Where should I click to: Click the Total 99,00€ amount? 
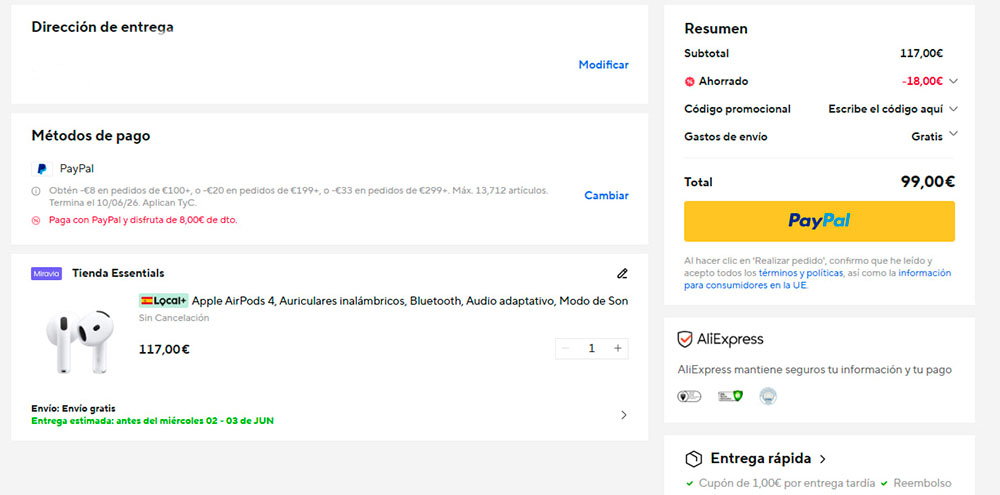pos(927,182)
